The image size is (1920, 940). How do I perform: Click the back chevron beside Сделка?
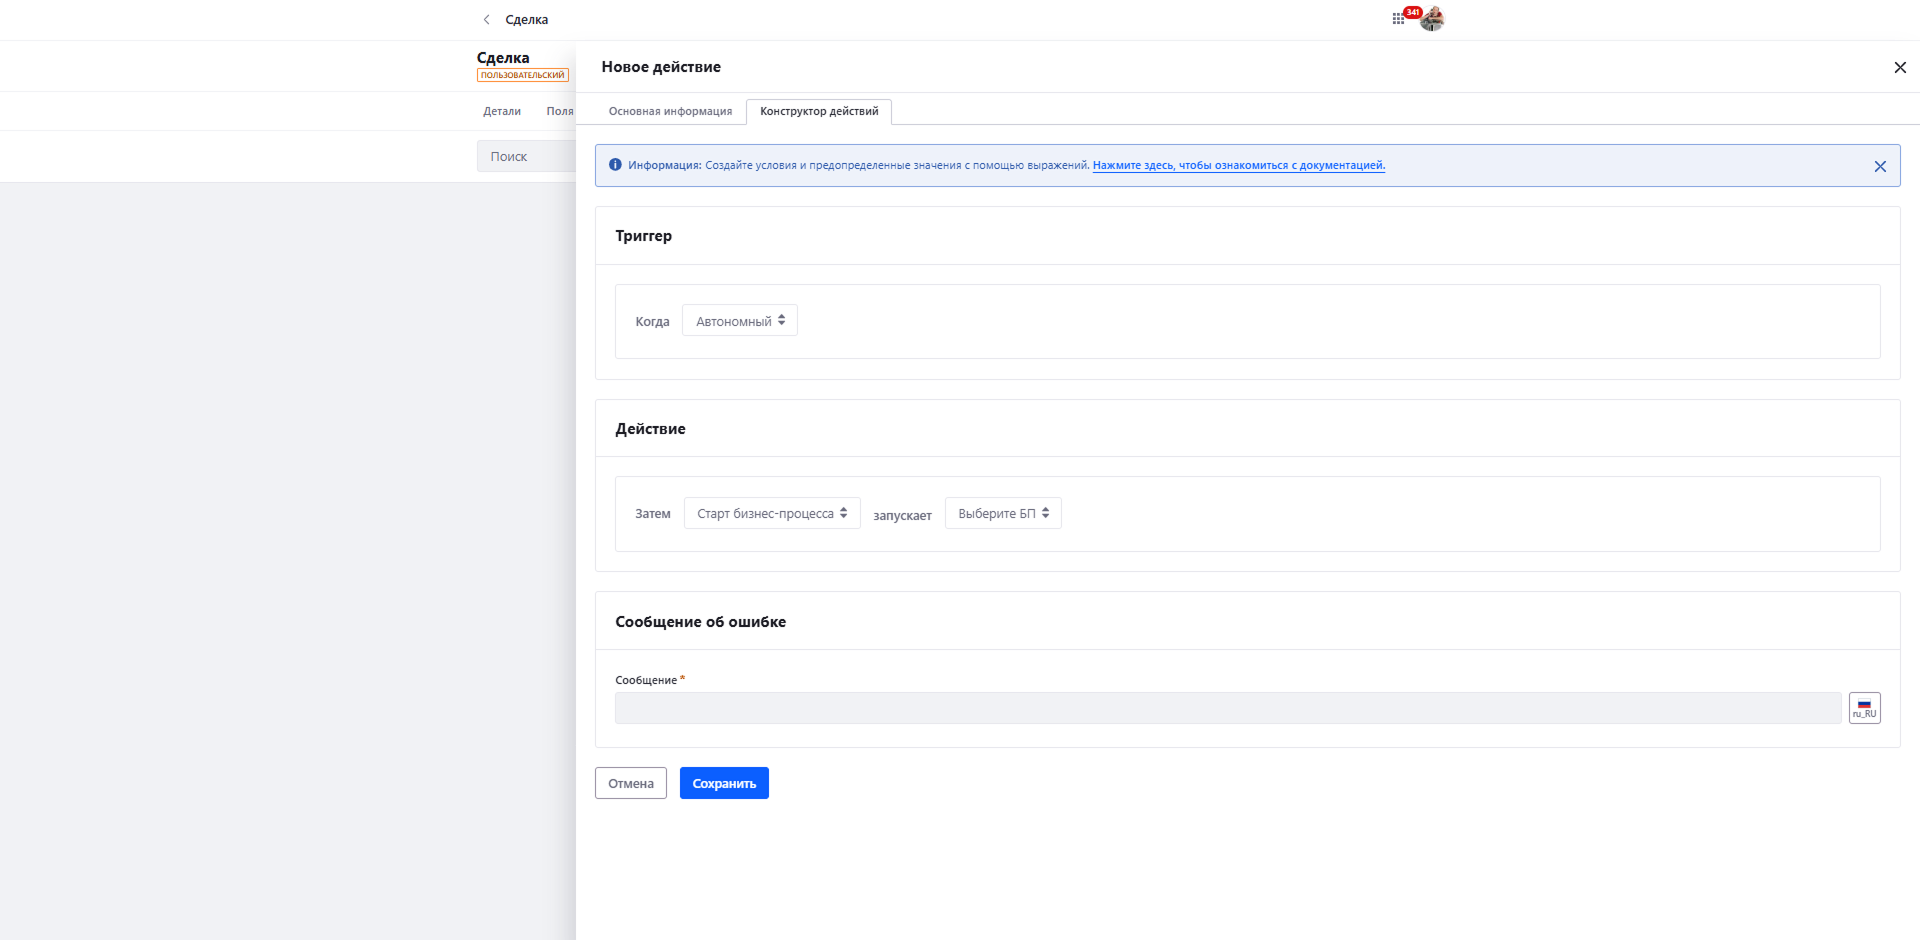tap(487, 20)
